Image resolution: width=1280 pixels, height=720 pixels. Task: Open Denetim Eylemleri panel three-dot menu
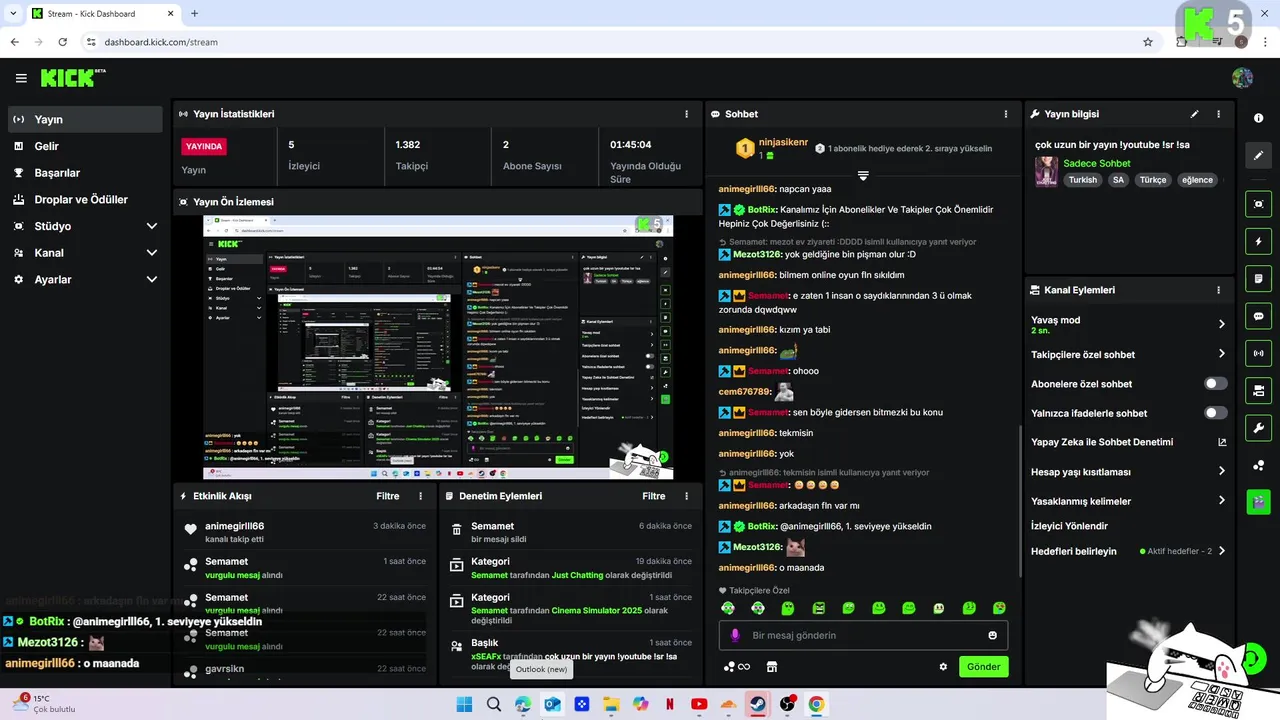pos(686,496)
